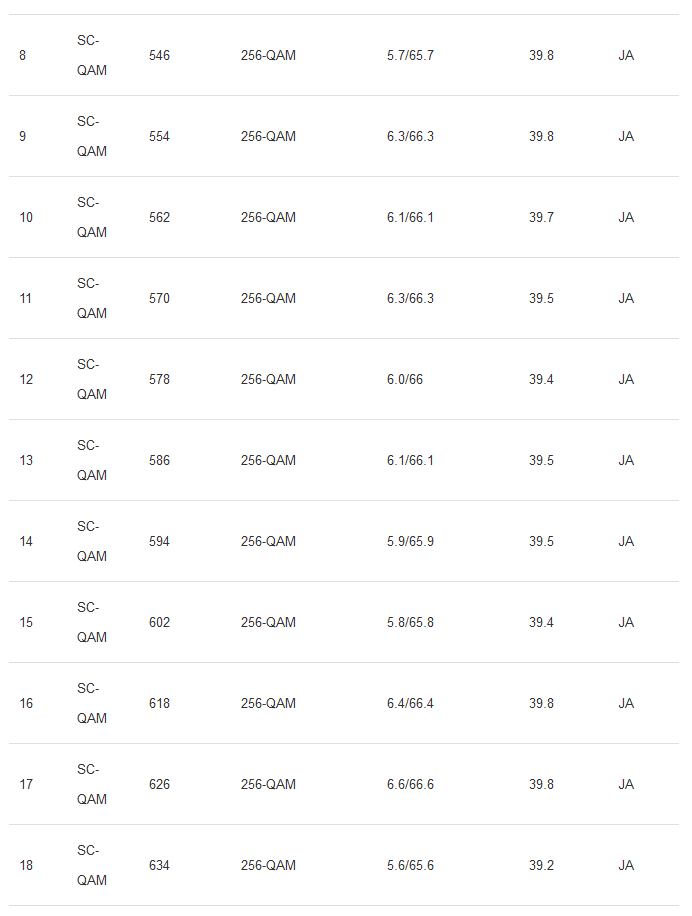
Task: Select the 39.7 signal value
Action: click(541, 217)
